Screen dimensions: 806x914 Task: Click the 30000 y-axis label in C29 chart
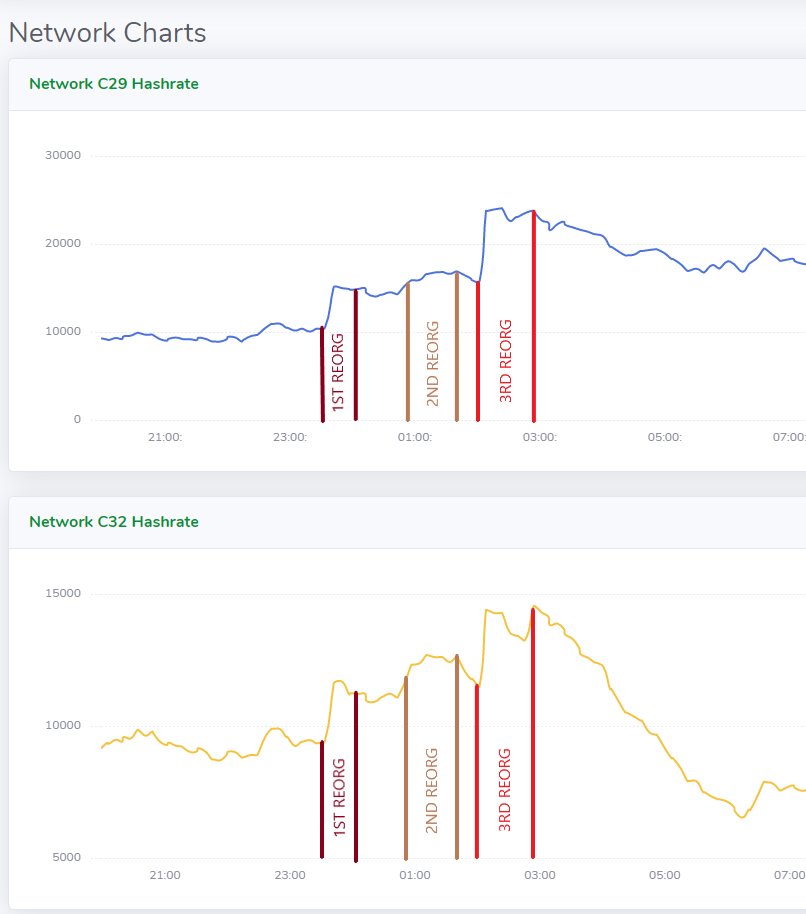tap(63, 155)
